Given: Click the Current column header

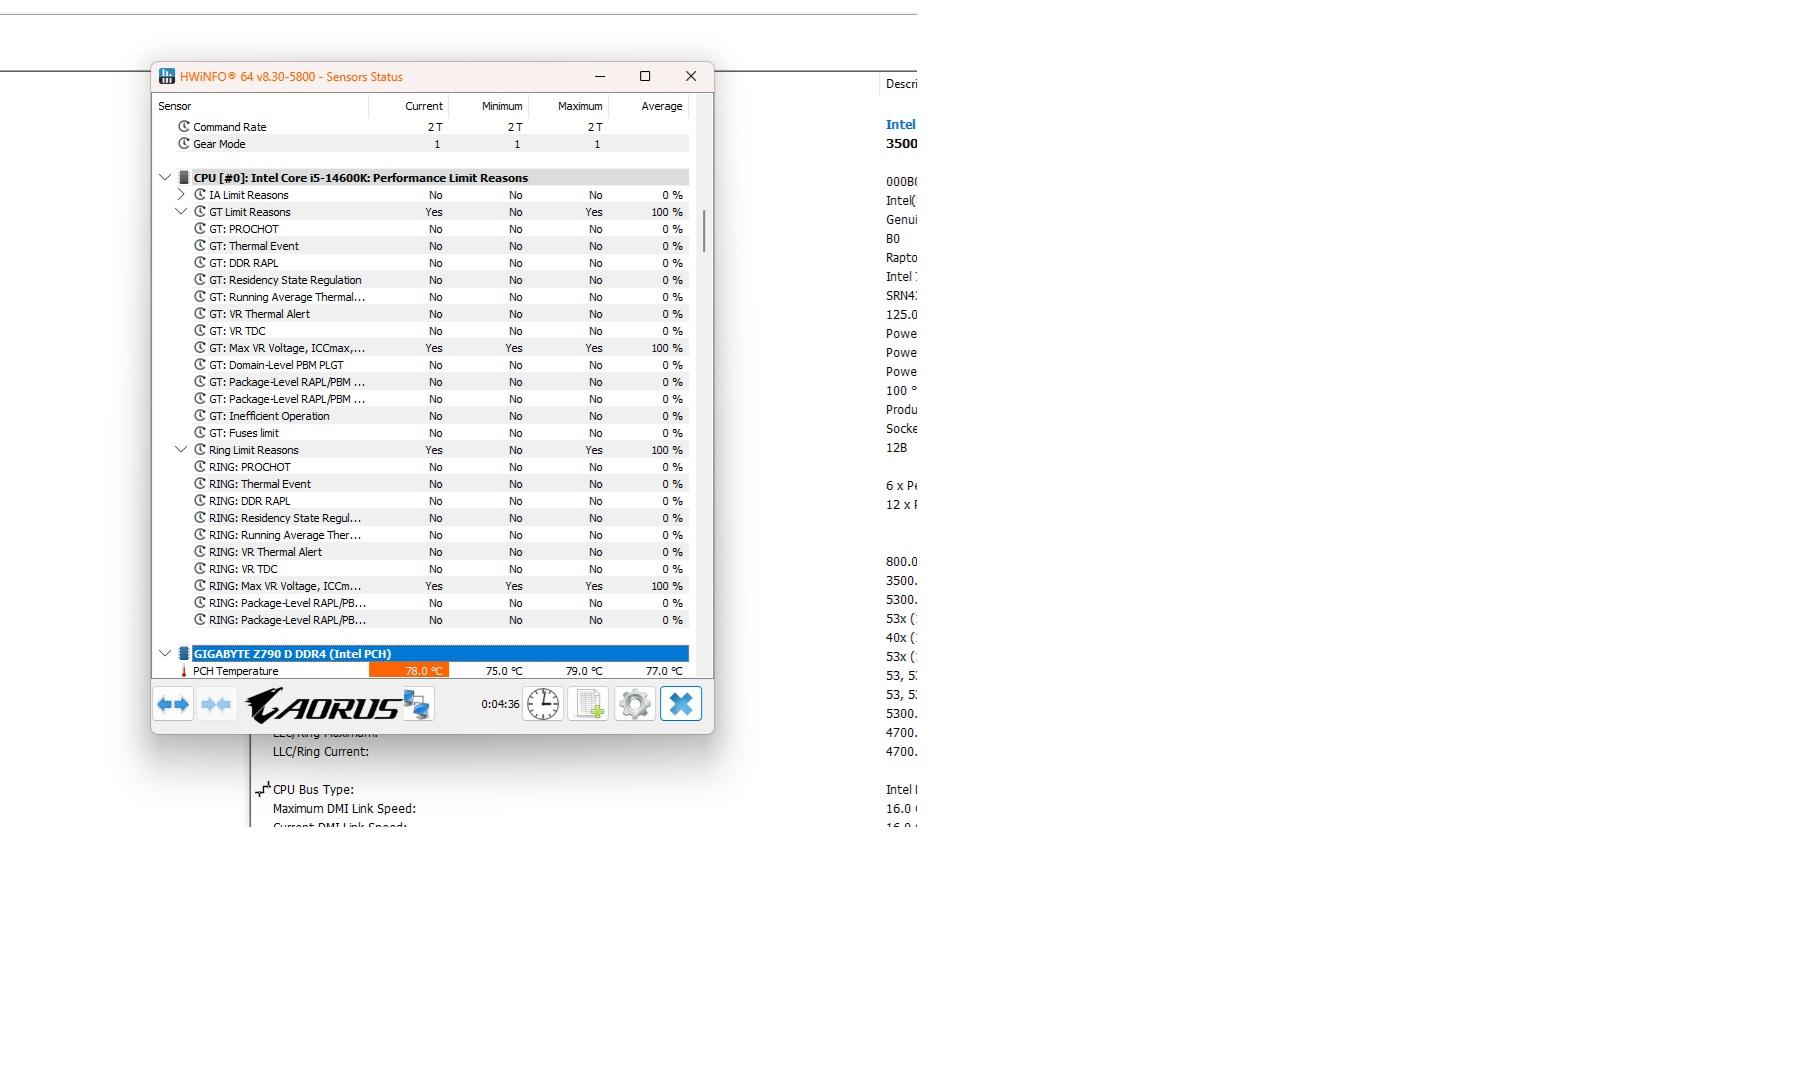Looking at the screenshot, I should (409, 106).
